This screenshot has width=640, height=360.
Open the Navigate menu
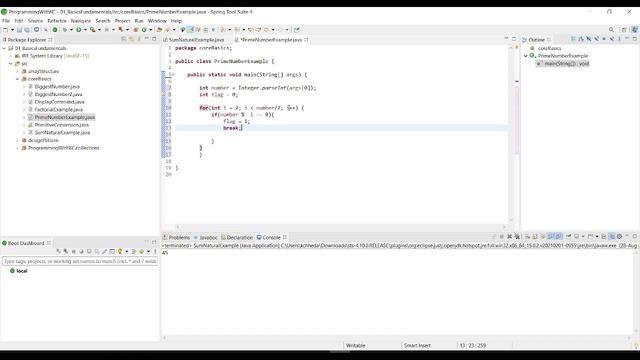81,21
